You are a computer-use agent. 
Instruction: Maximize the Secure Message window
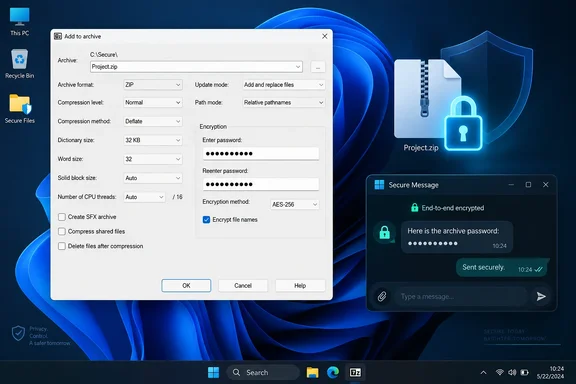[528, 184]
